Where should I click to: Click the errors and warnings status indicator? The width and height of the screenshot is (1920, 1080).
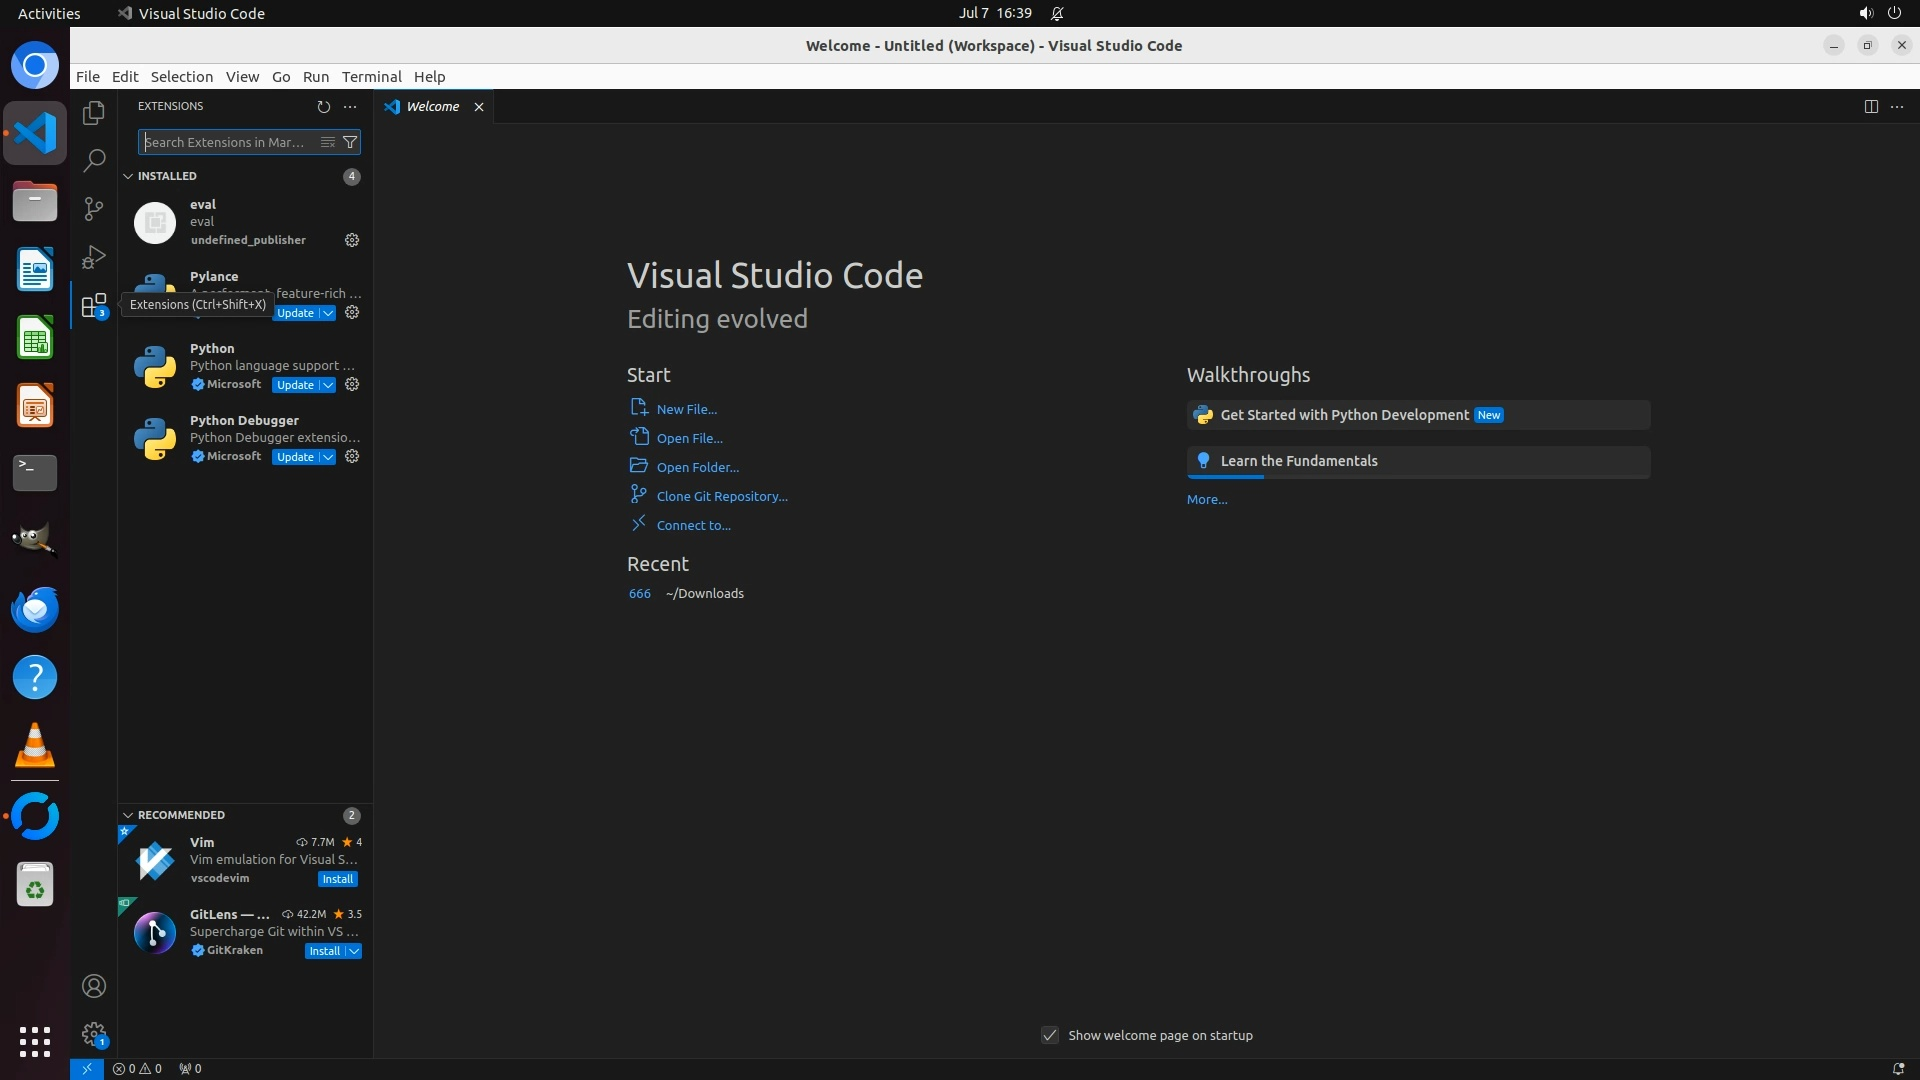pyautogui.click(x=137, y=1068)
